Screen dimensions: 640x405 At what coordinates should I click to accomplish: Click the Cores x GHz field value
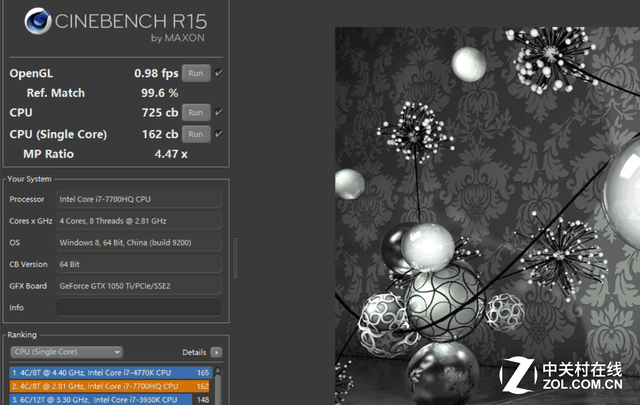tap(139, 221)
